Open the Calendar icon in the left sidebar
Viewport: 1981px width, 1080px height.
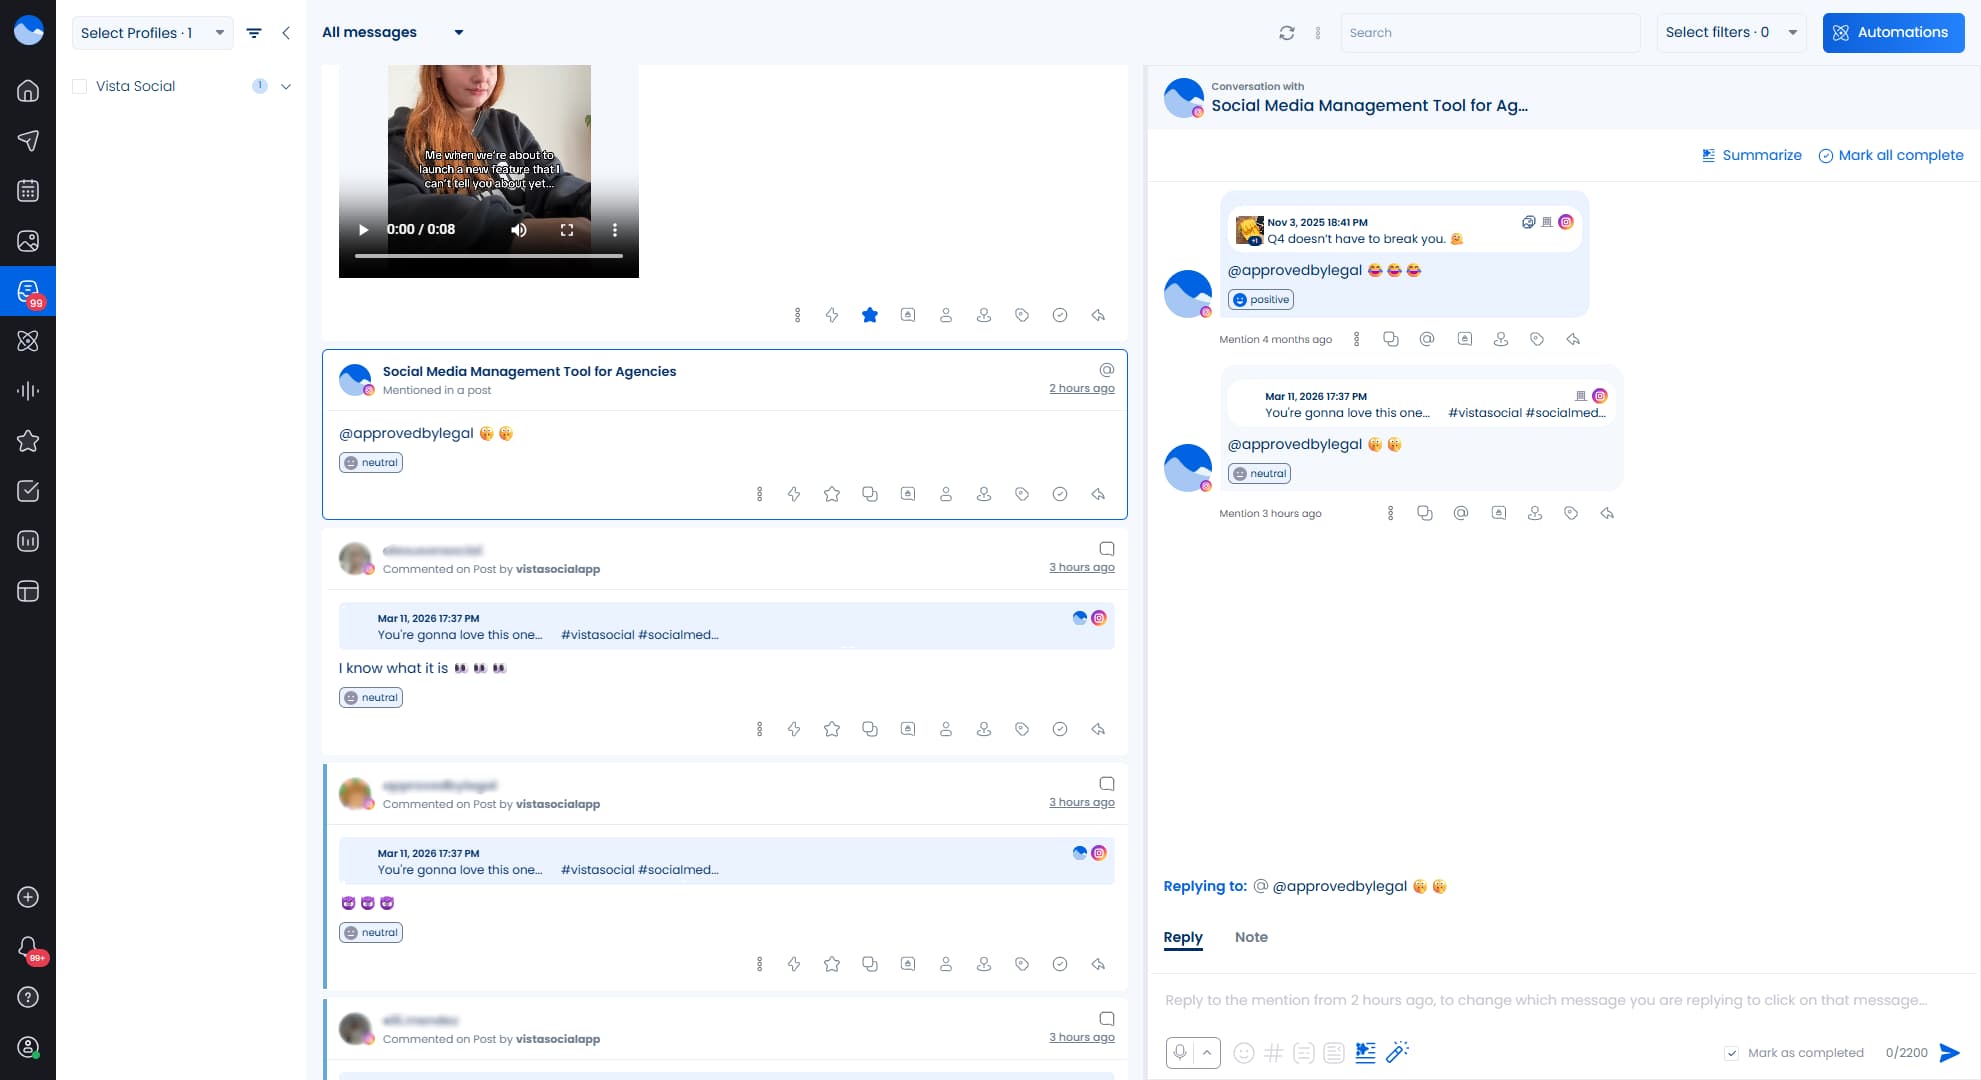[x=28, y=191]
